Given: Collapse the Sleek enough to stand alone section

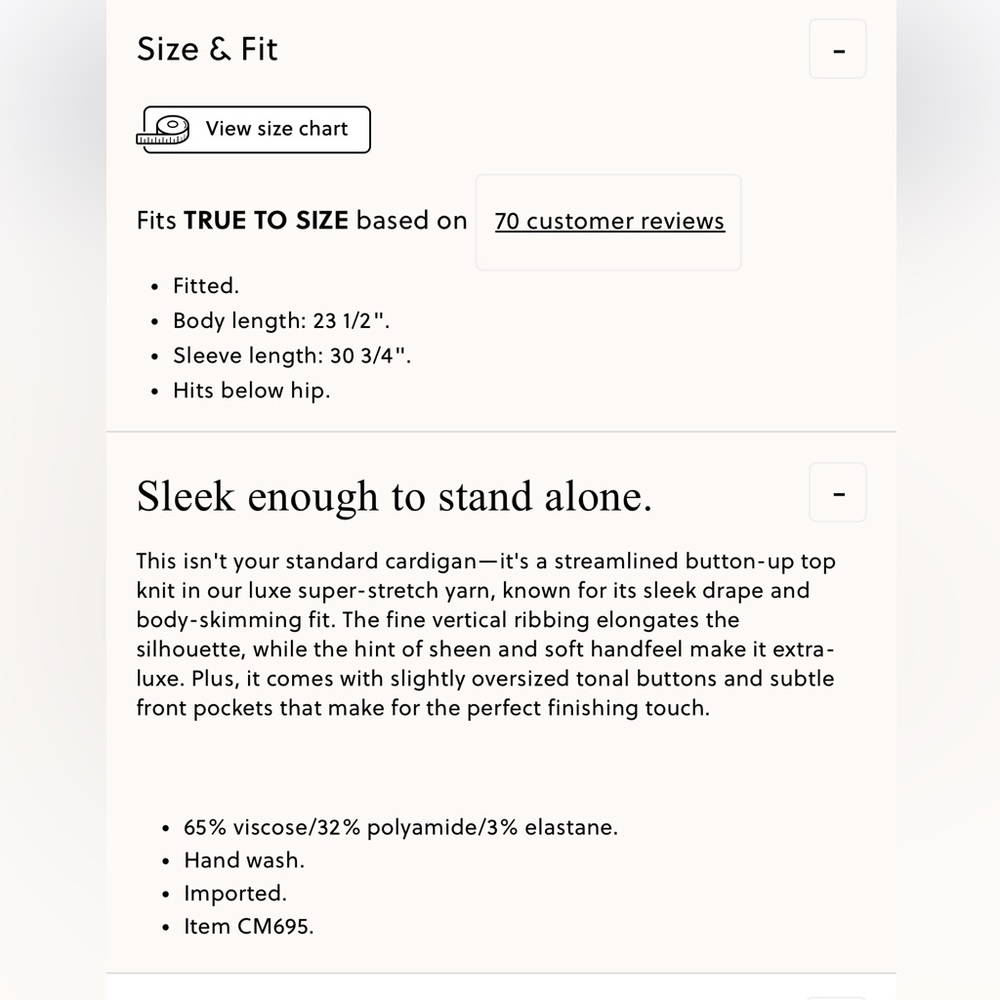Looking at the screenshot, I should click(837, 492).
